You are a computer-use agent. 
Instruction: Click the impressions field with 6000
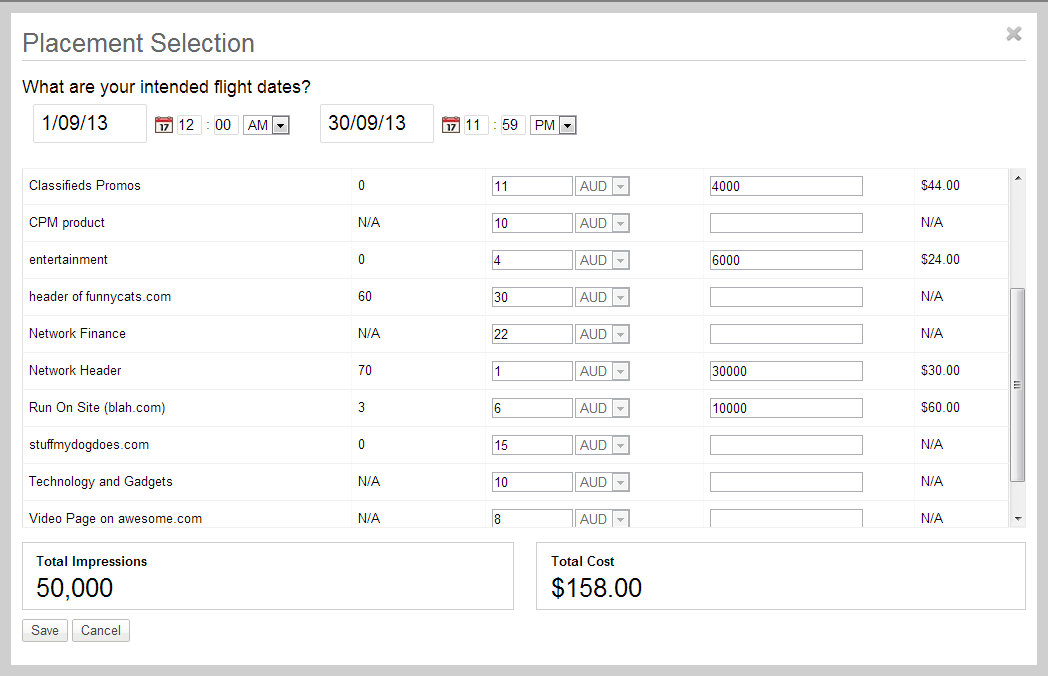point(786,260)
